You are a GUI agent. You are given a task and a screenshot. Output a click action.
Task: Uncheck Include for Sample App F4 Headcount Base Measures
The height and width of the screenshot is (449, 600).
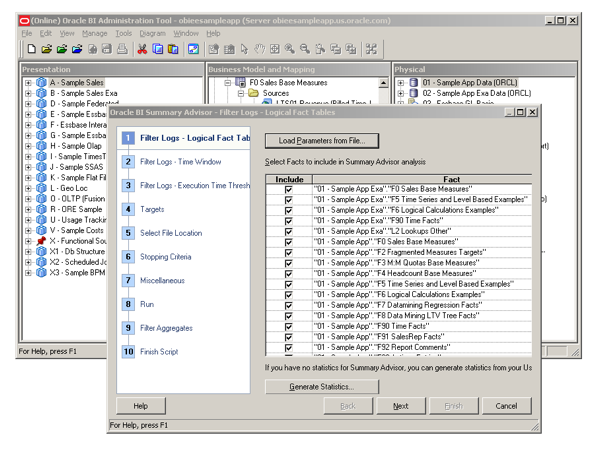point(289,274)
